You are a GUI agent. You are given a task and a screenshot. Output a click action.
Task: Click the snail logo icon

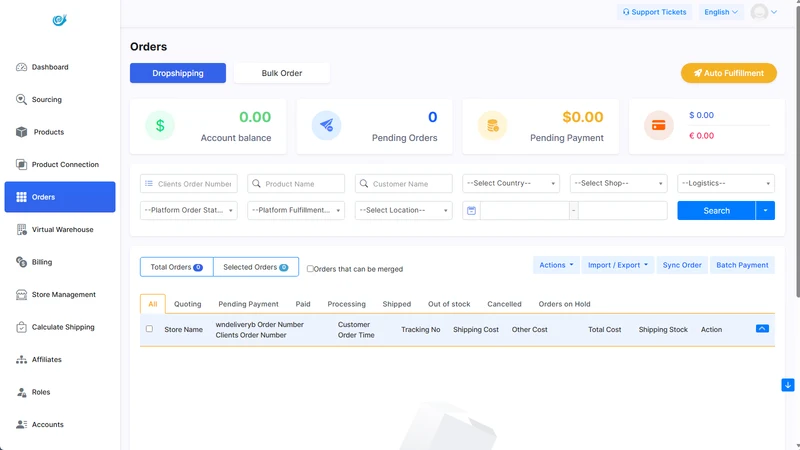(x=60, y=20)
